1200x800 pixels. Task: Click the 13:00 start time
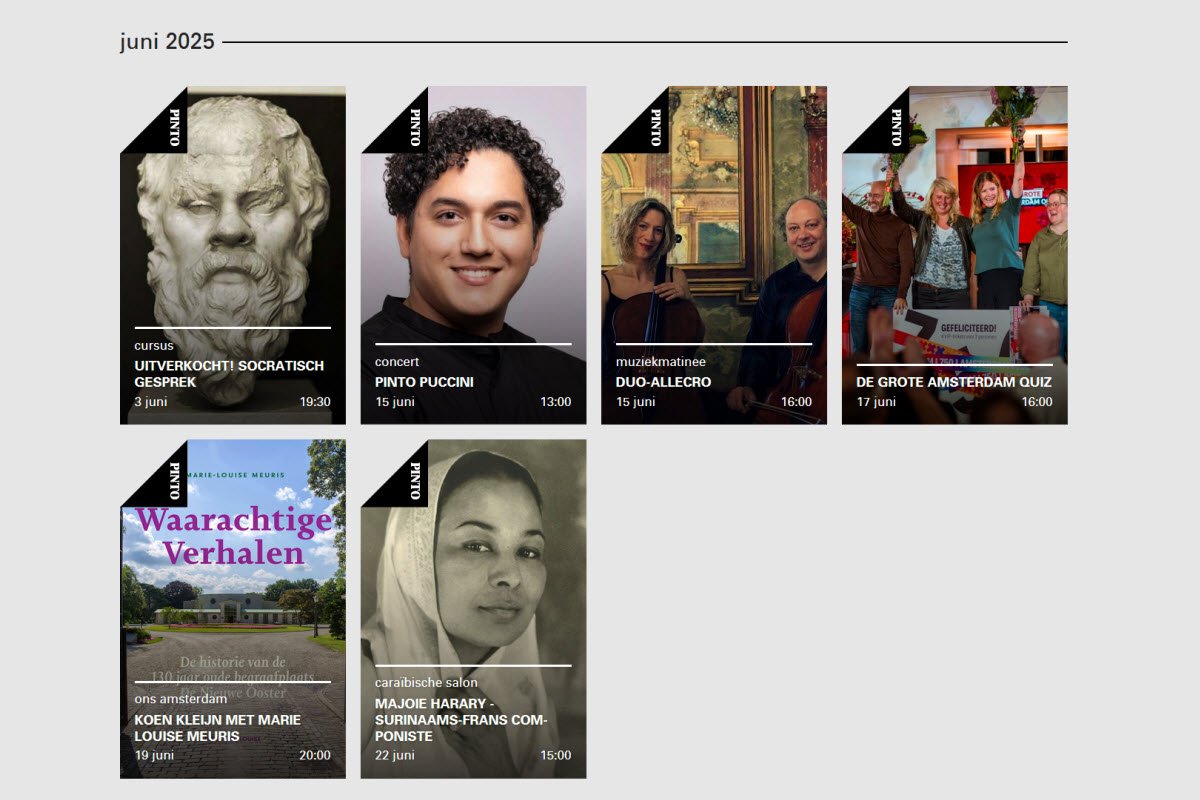(x=556, y=402)
